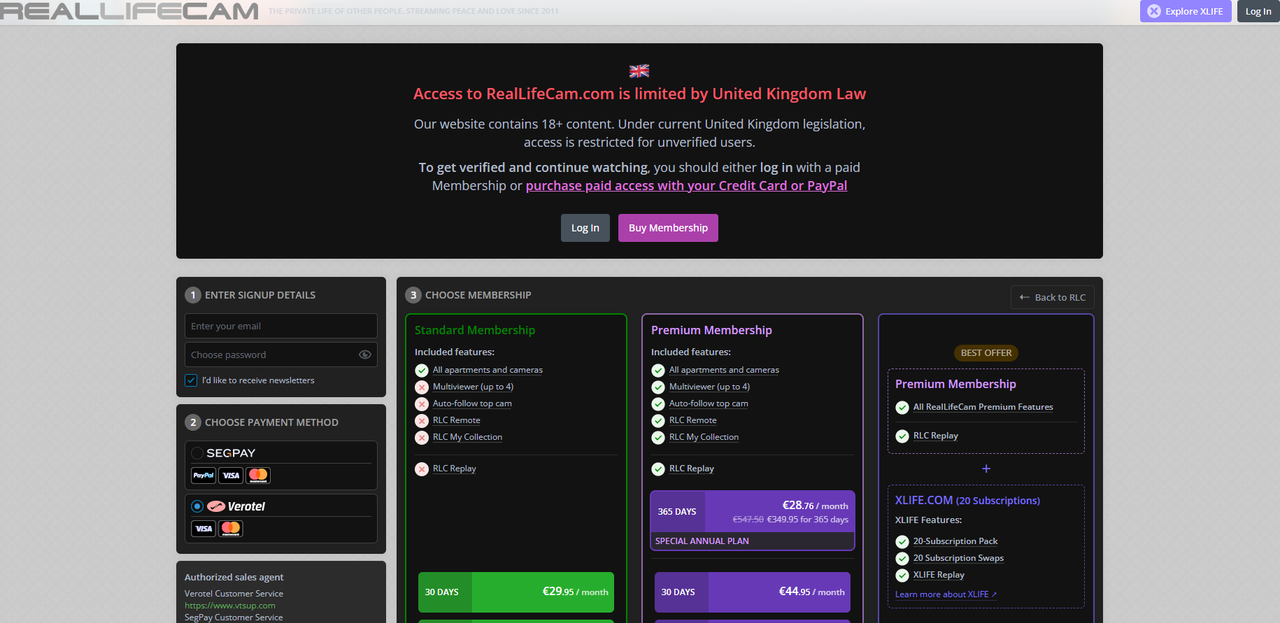1280x623 pixels.
Task: Click the BEST OFFER badge
Action: tap(986, 353)
